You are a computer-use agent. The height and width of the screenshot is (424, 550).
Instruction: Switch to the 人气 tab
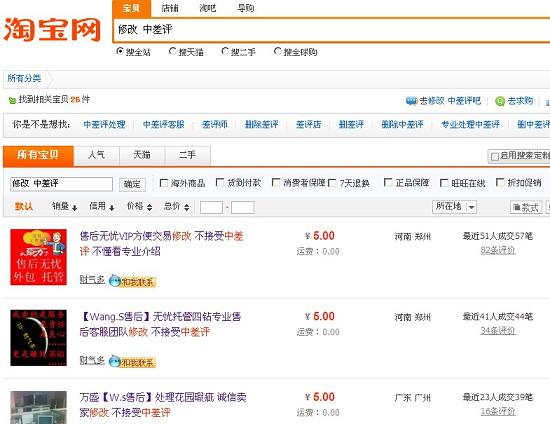pos(96,155)
